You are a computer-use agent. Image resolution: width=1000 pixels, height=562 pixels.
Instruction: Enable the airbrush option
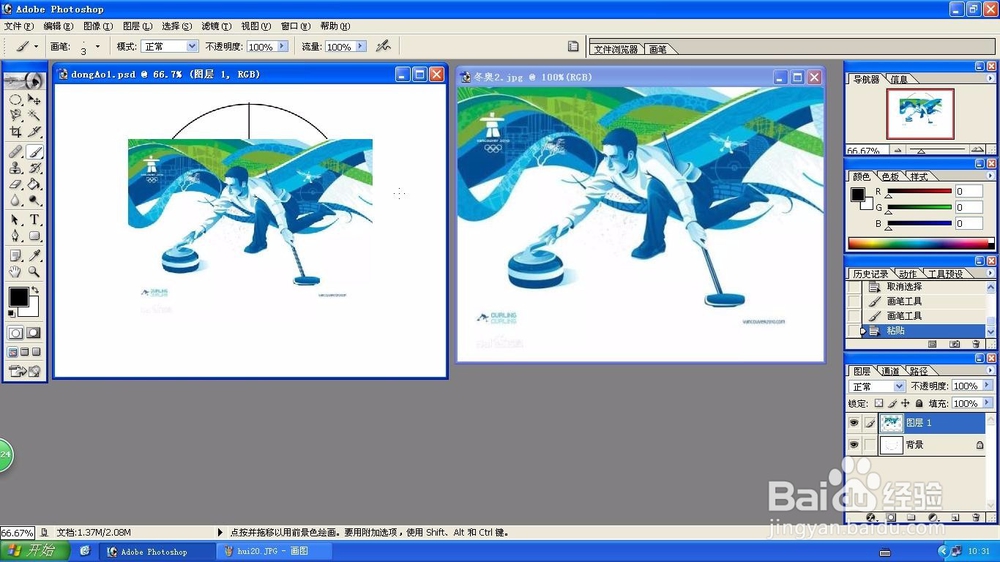tap(383, 46)
